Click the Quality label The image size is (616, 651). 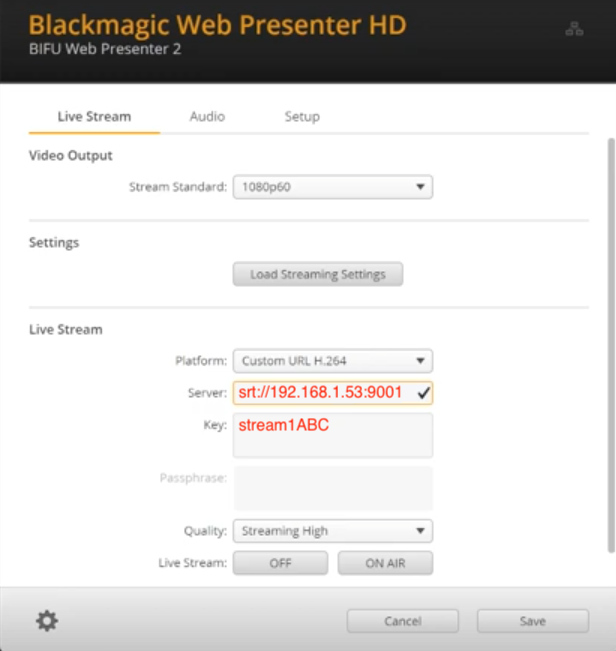pos(205,531)
